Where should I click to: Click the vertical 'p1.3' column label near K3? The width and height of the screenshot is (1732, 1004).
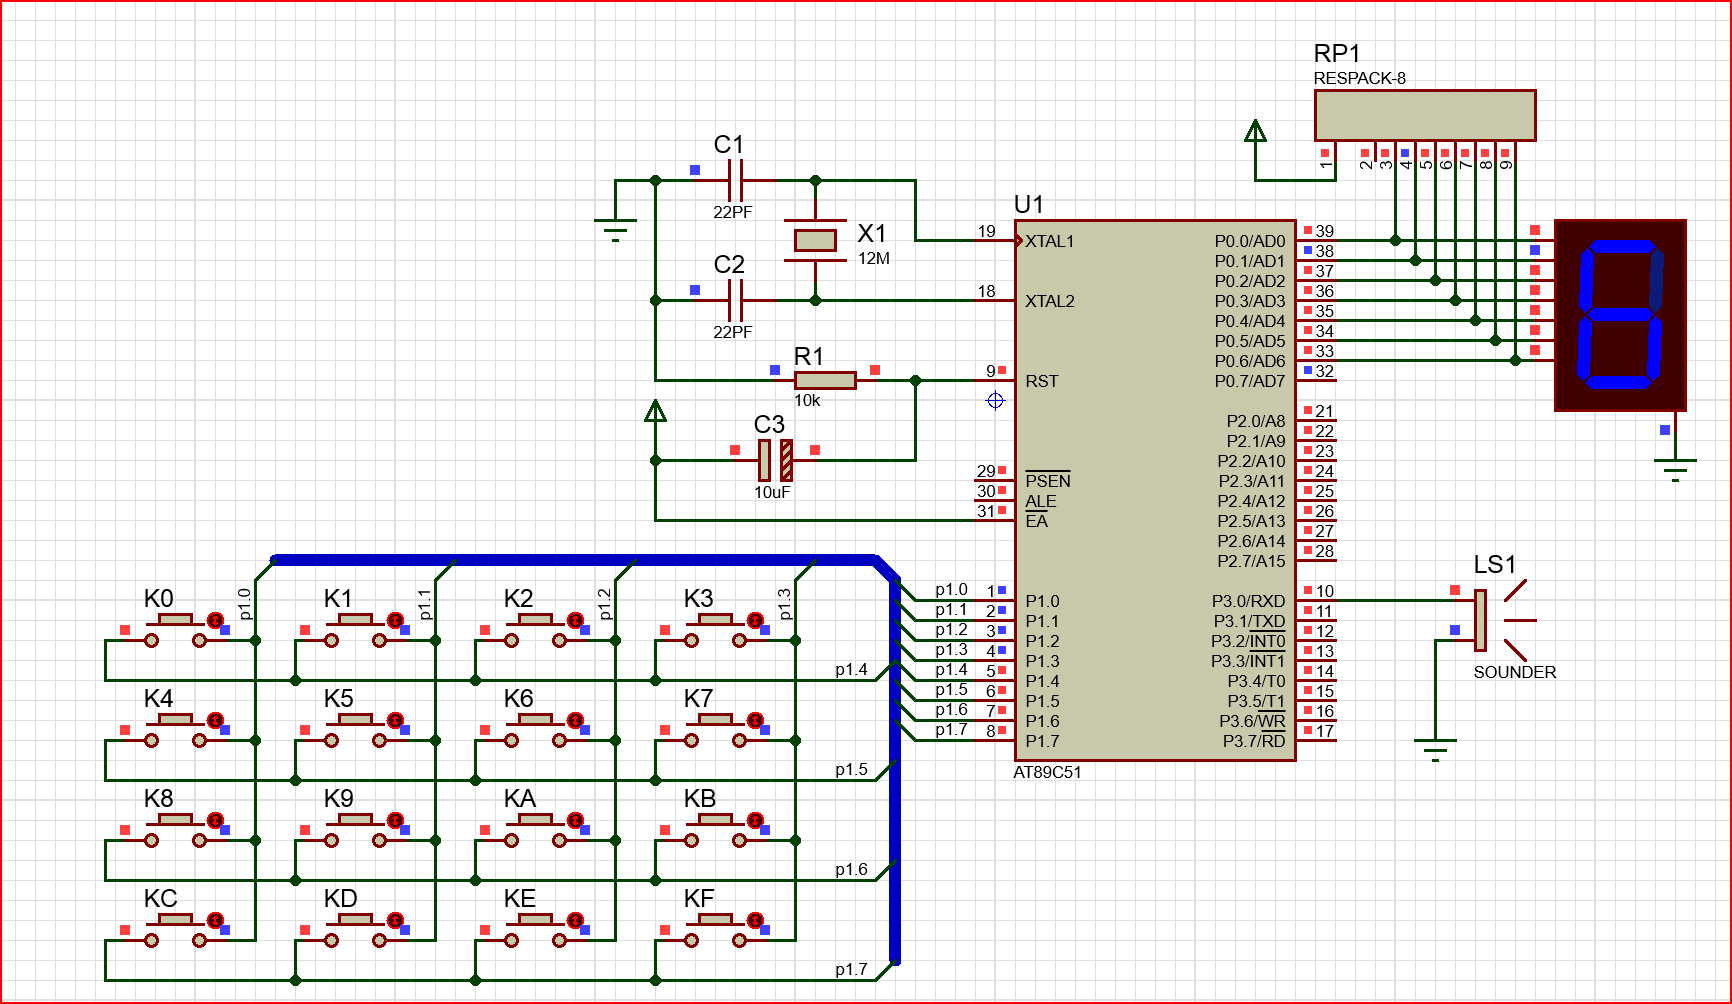(x=784, y=604)
